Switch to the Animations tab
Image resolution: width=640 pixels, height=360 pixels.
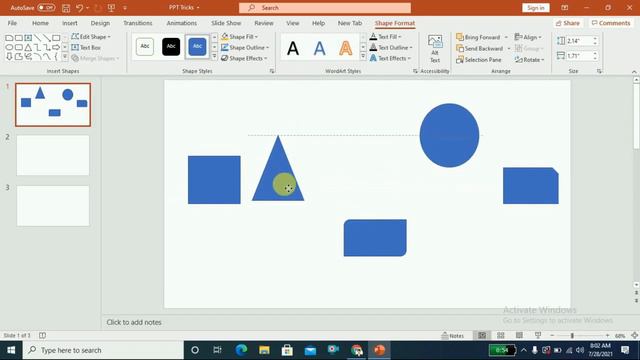[182, 23]
